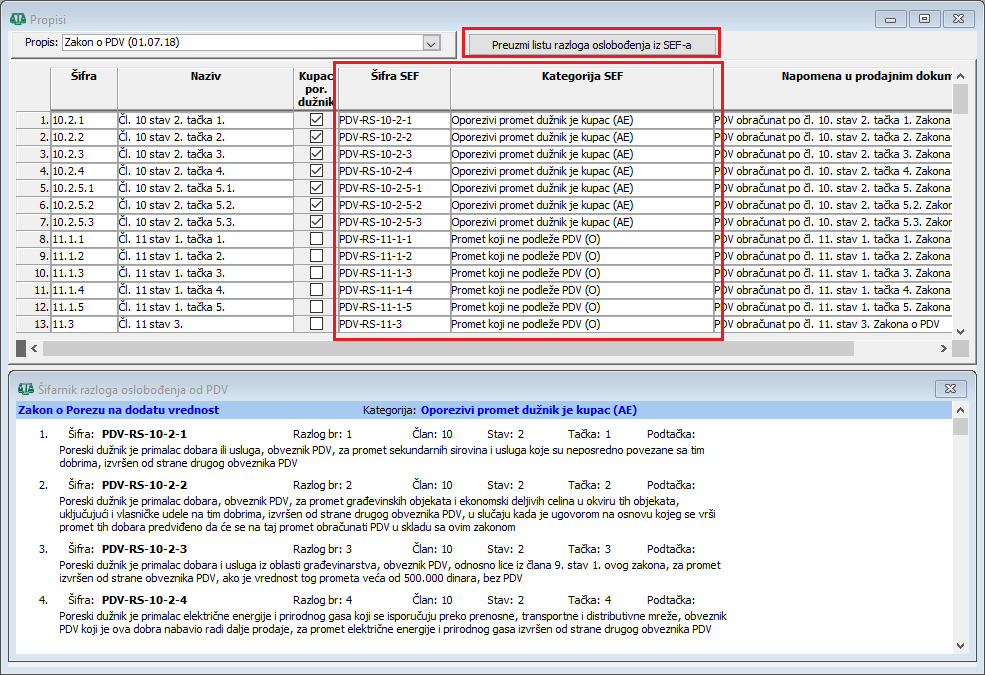Maximize the Propisi window
The image size is (985, 675).
(925, 18)
